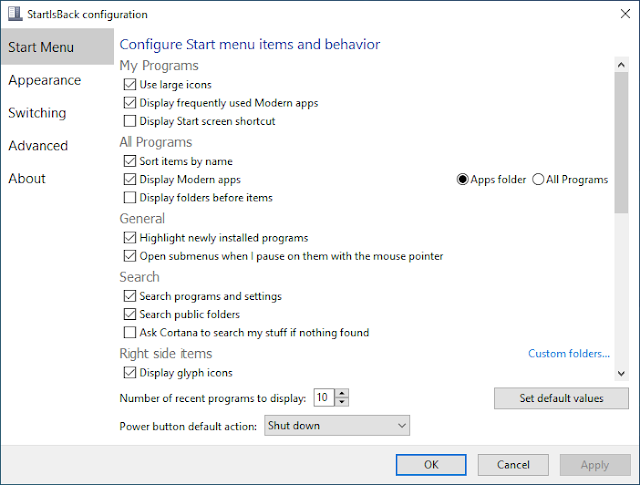Go to the Switching tab
640x485 pixels.
37,113
